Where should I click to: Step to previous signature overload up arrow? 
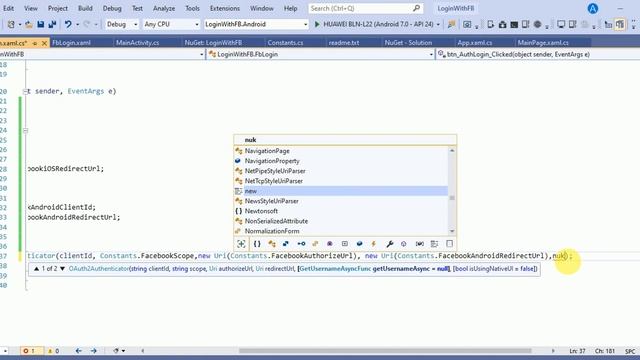coord(36,269)
